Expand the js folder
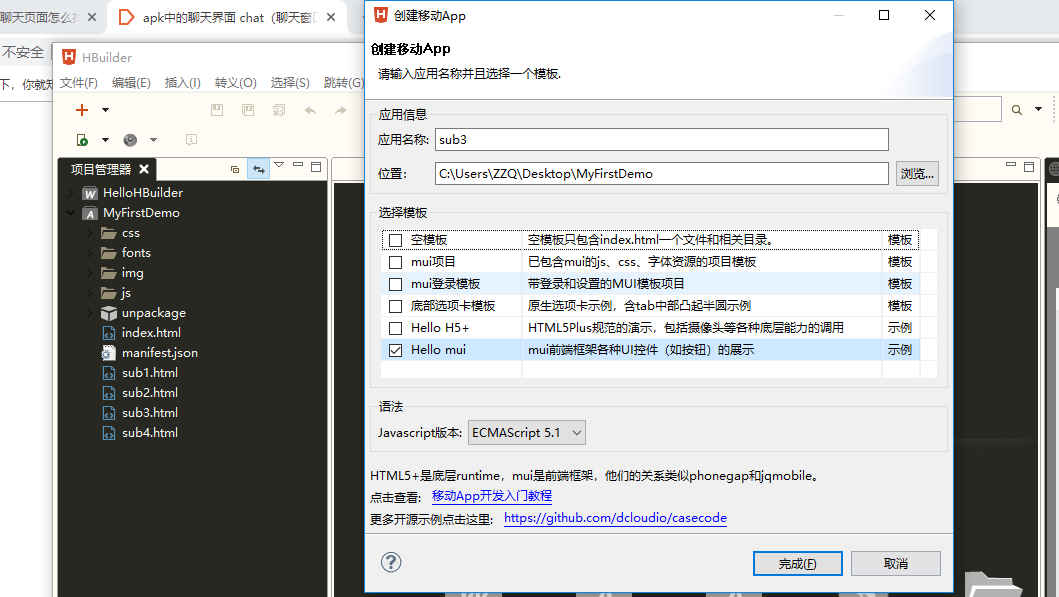Image resolution: width=1059 pixels, height=597 pixels. coord(90,292)
